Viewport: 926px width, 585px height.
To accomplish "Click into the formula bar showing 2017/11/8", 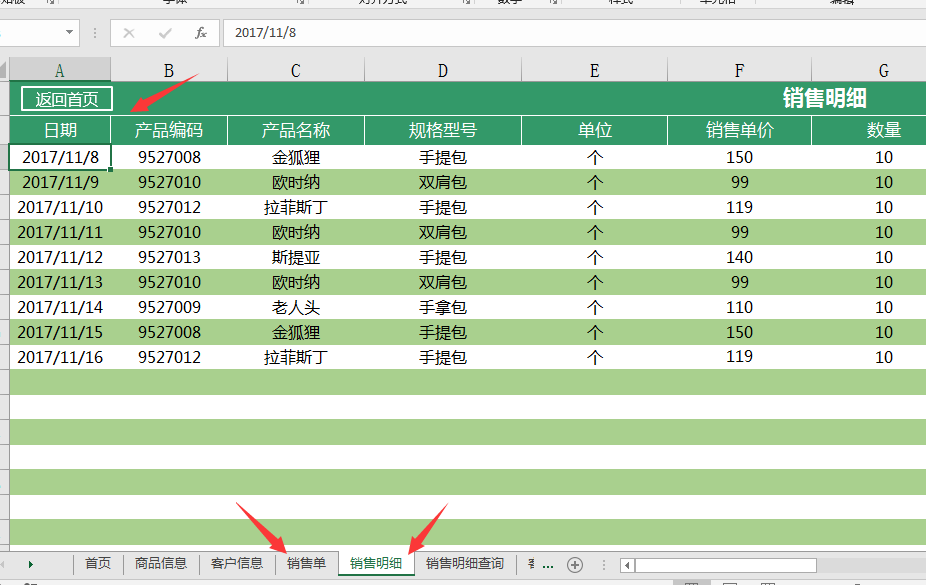I will click(573, 32).
